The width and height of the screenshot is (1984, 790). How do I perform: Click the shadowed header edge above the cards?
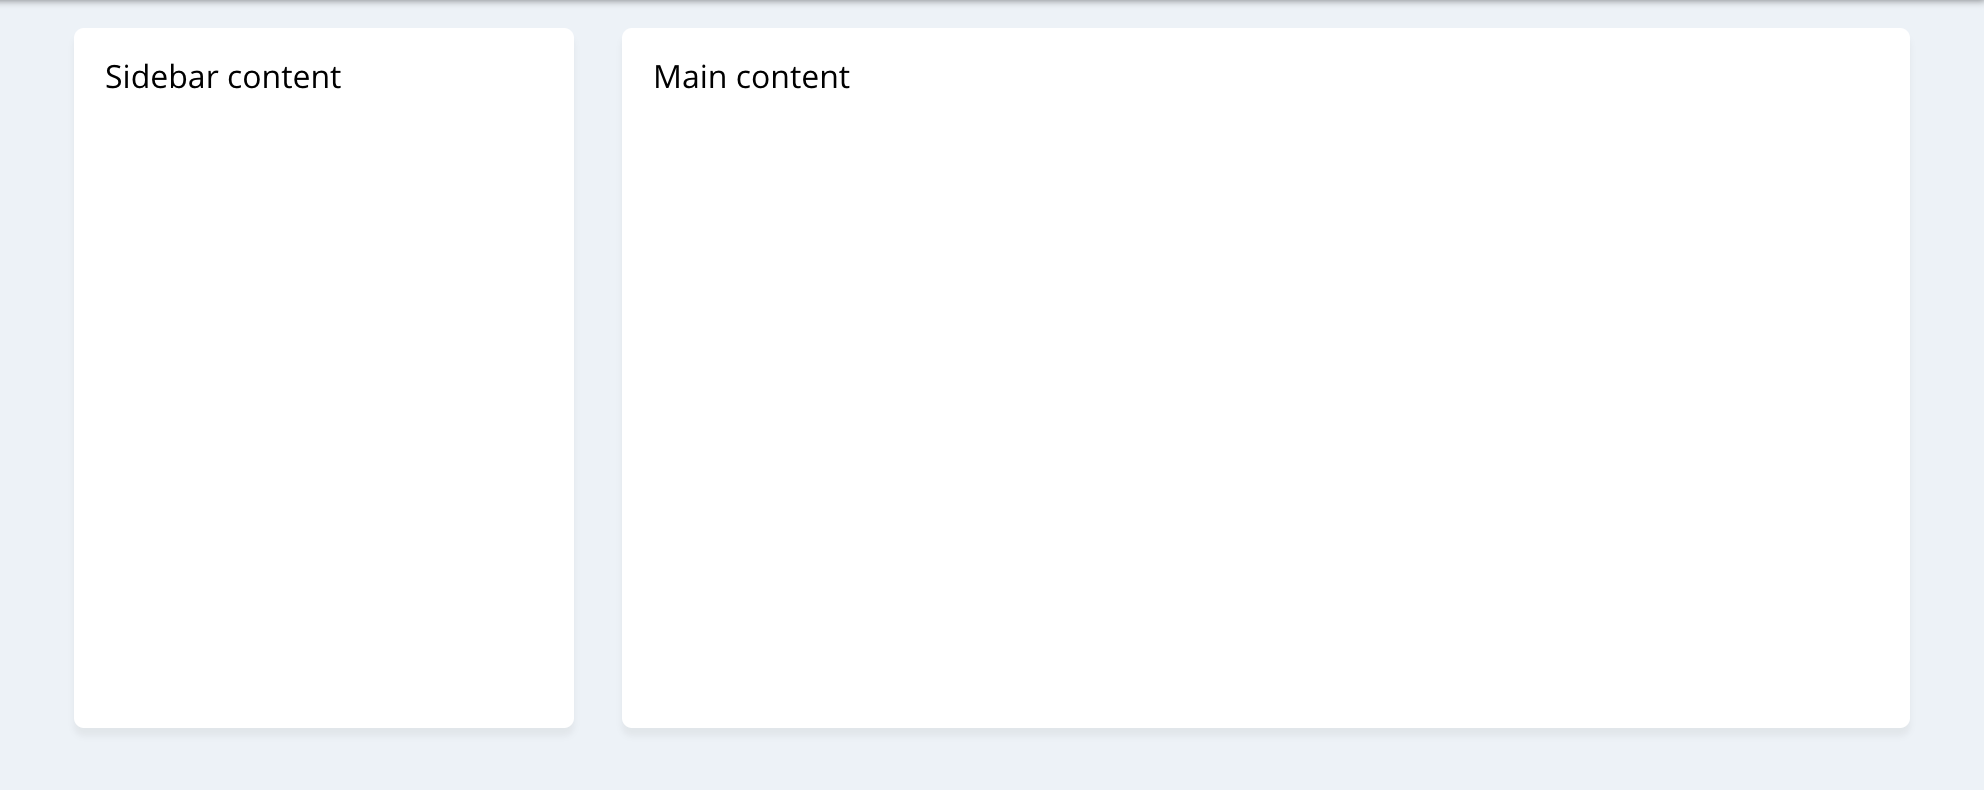coord(992,2)
